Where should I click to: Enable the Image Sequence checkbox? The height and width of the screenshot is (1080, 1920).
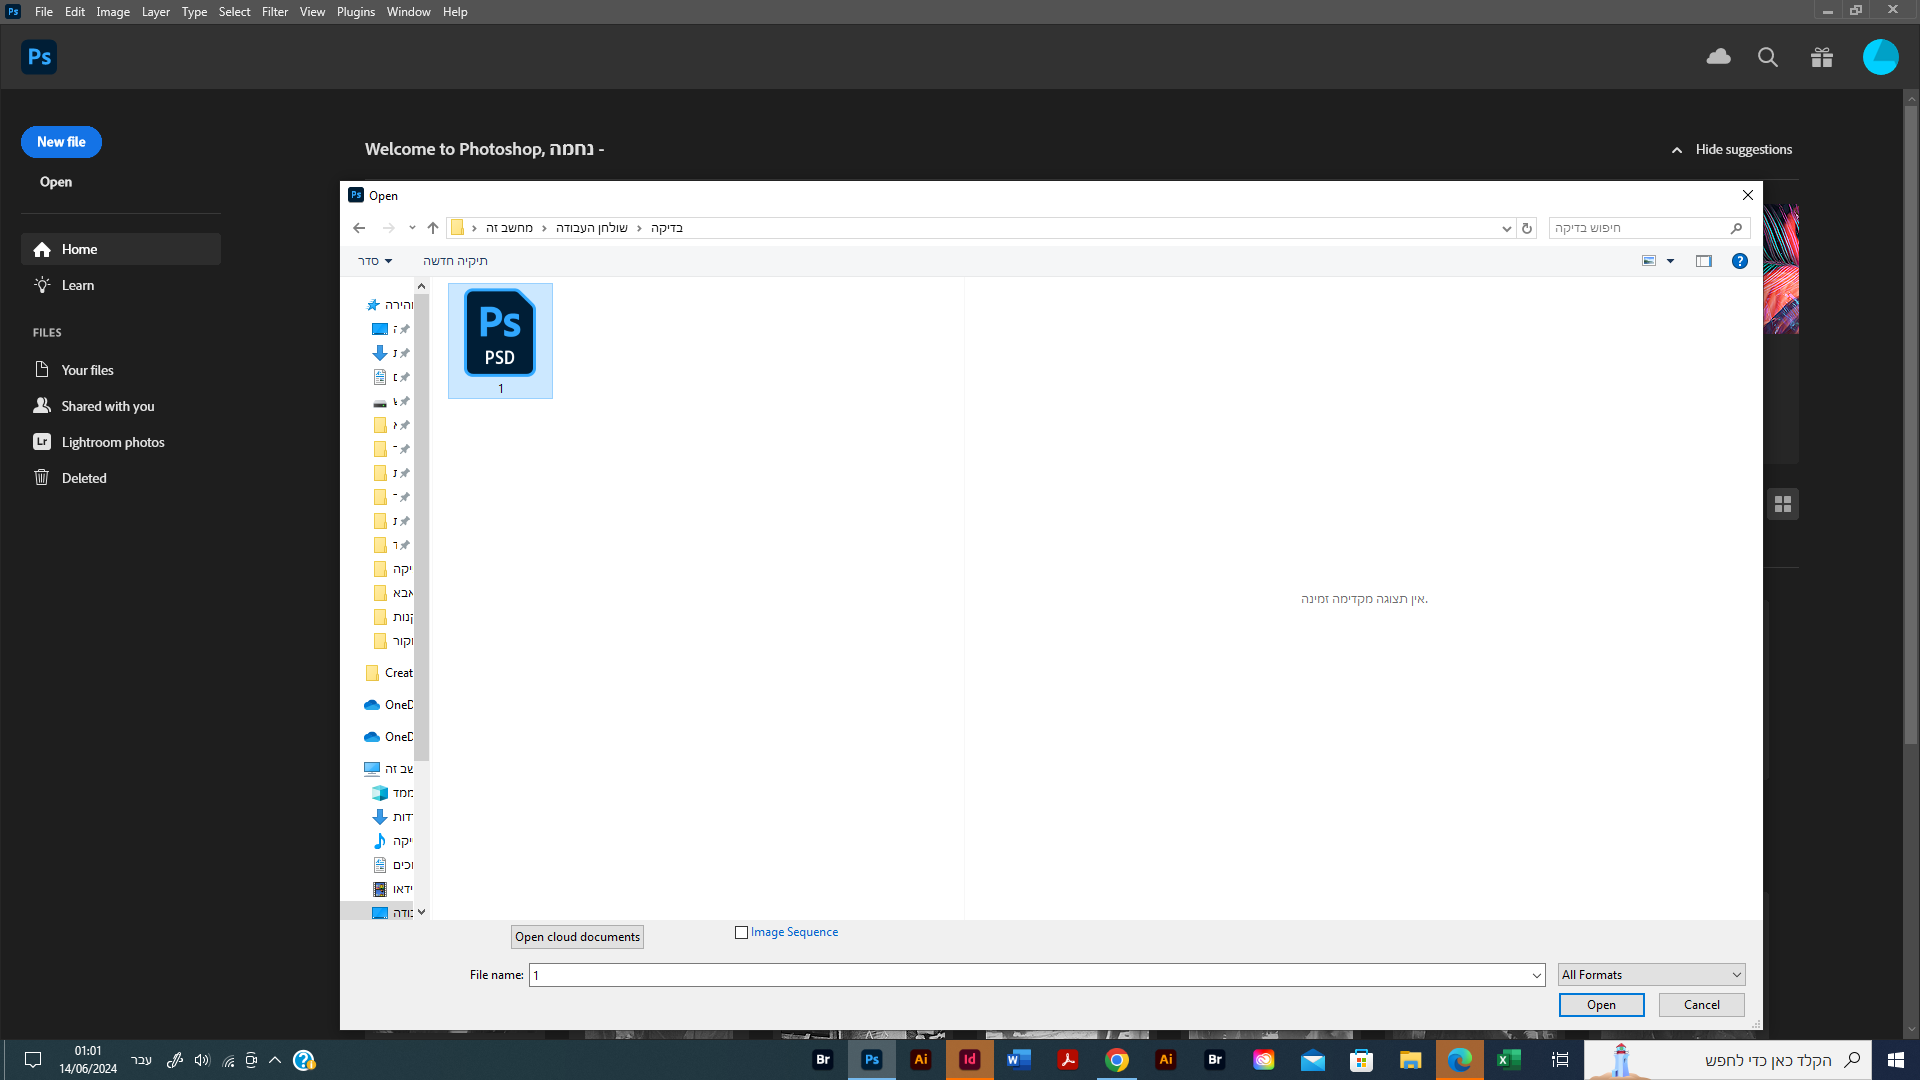[742, 932]
